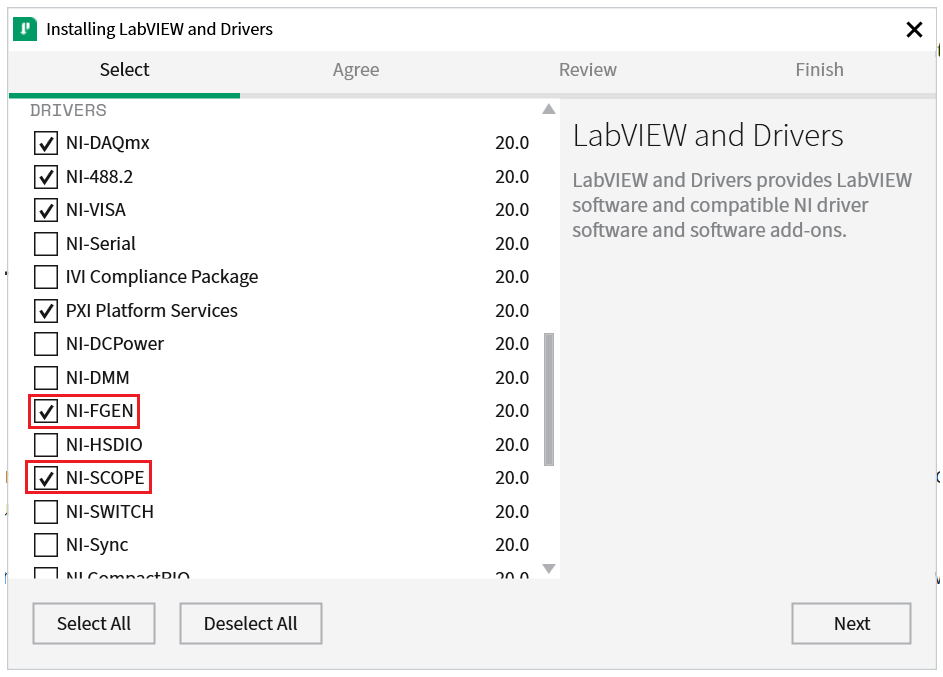Click the driver list scroll down arrow
943x677 pixels.
[x=548, y=568]
